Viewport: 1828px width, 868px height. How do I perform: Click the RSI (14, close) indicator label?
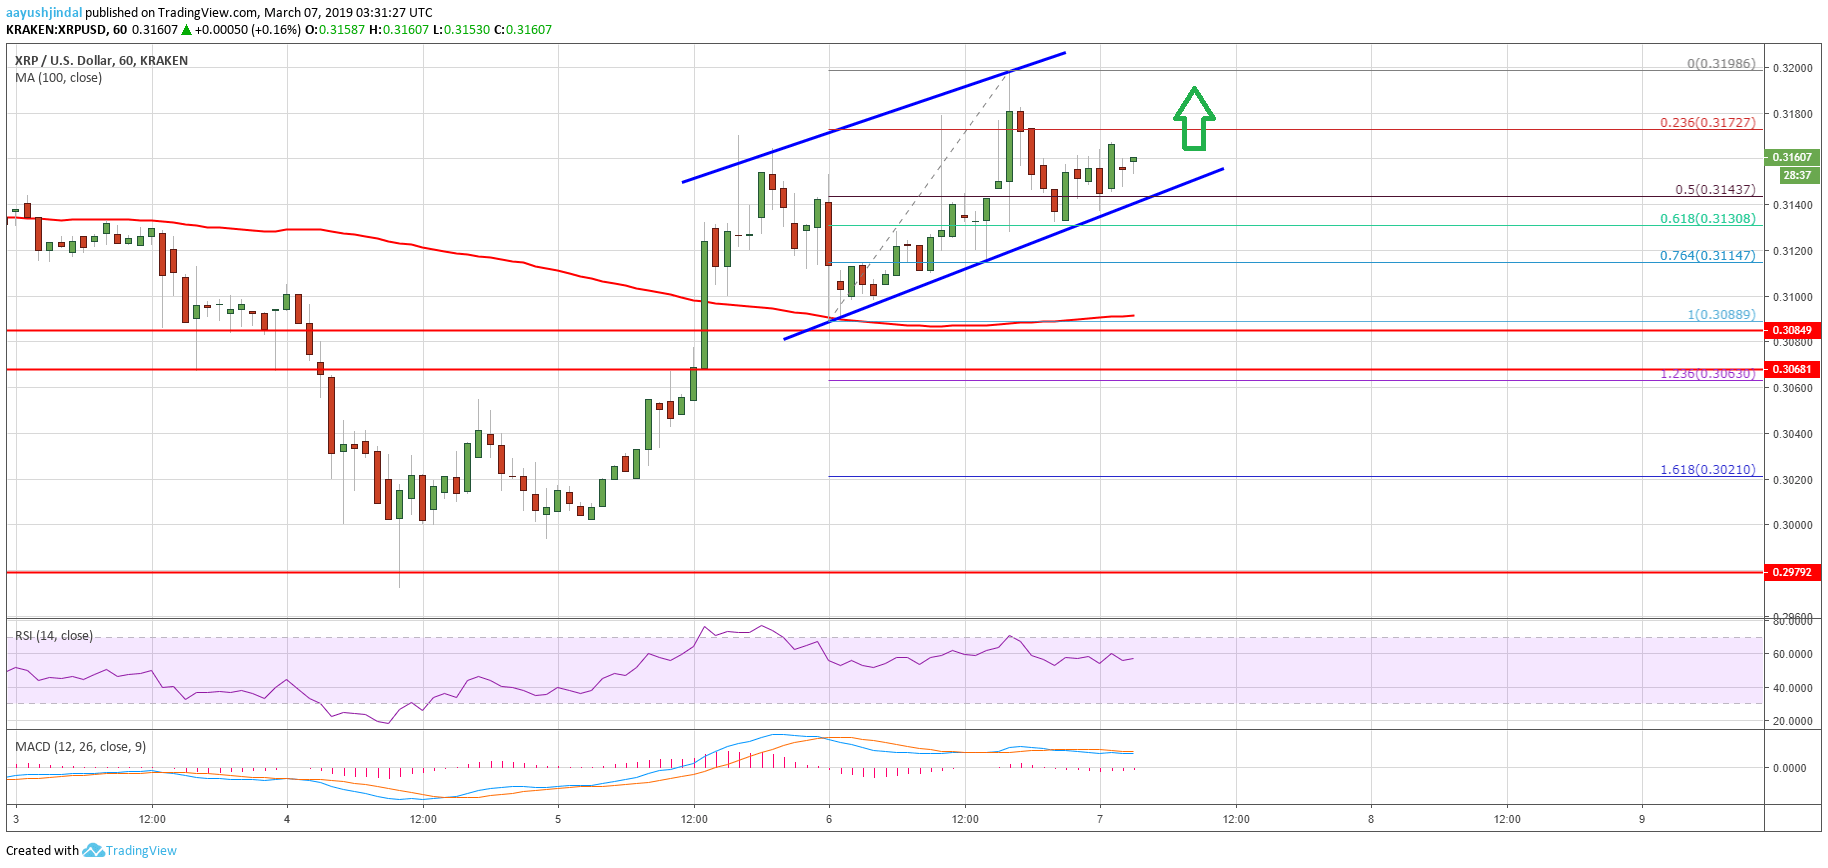pyautogui.click(x=54, y=636)
